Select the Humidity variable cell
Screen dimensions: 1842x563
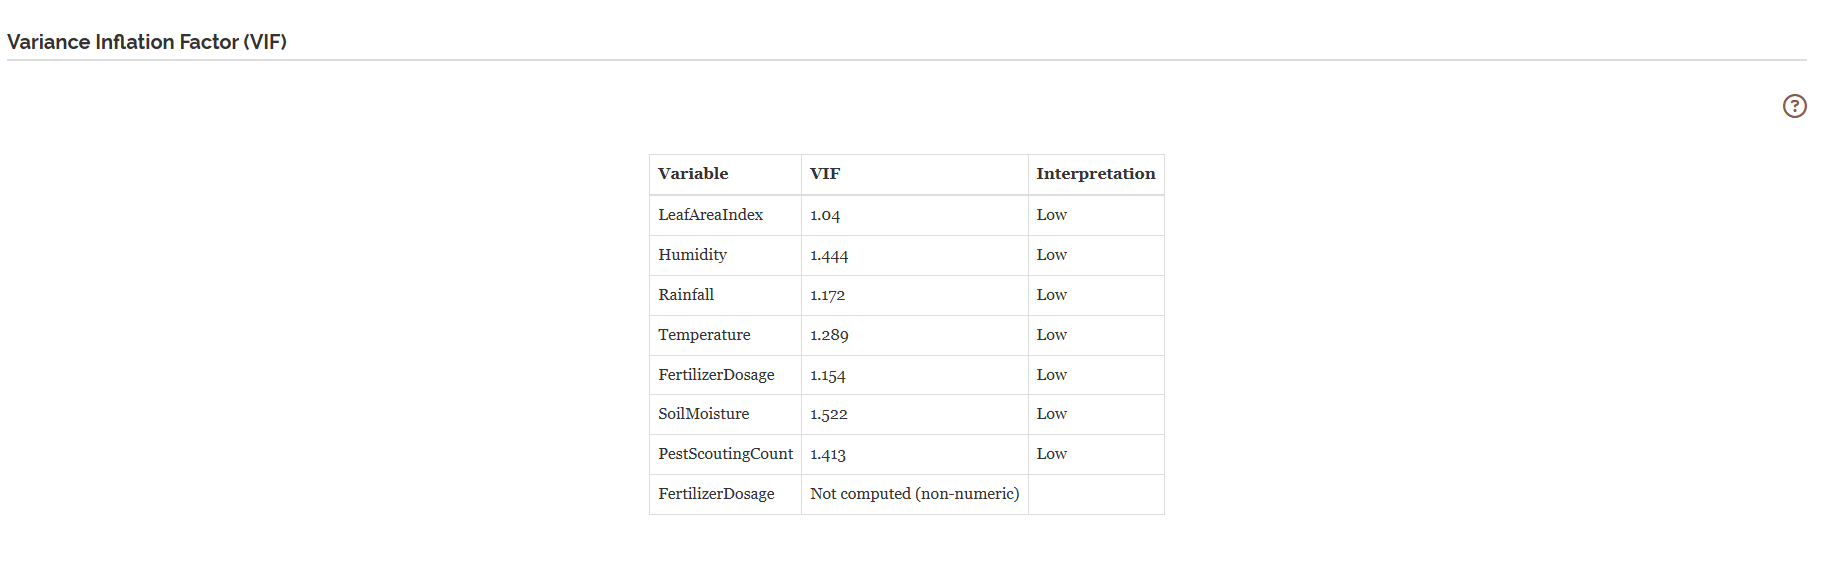(x=725, y=255)
